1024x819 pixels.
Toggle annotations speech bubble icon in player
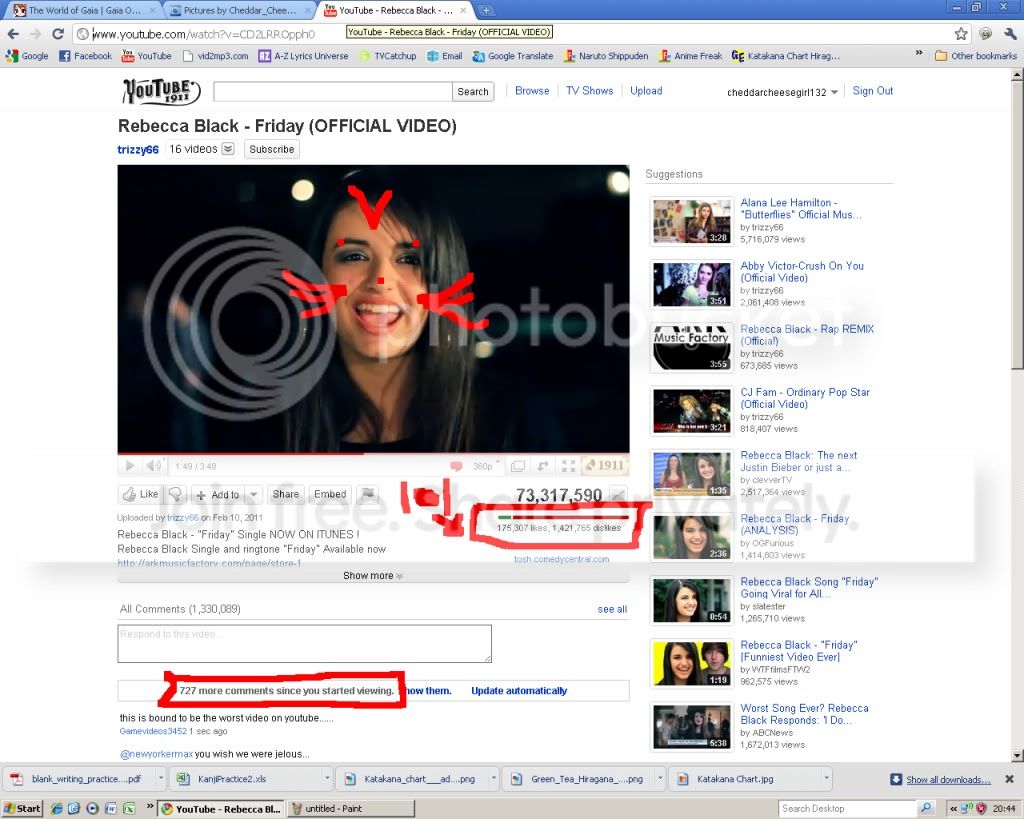(456, 466)
